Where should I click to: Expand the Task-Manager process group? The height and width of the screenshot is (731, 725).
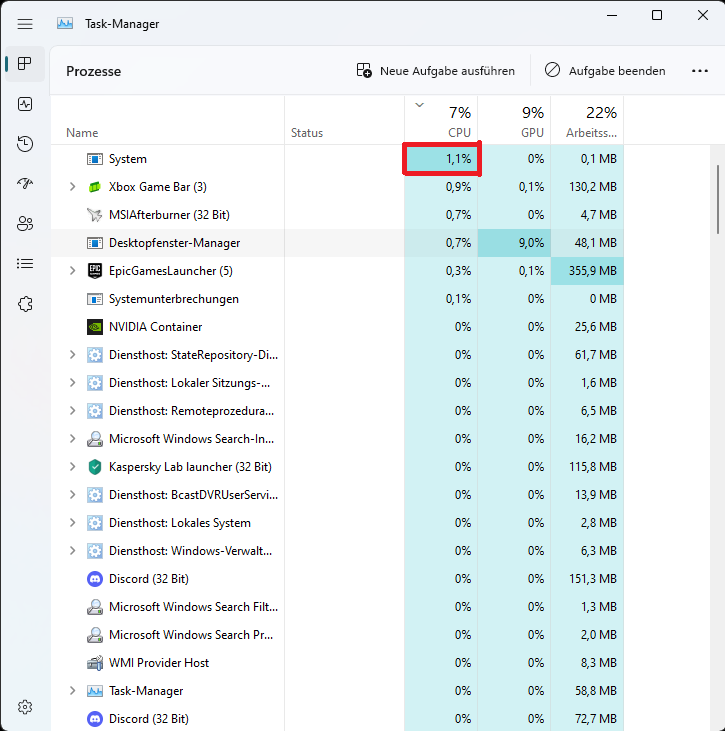tap(72, 690)
